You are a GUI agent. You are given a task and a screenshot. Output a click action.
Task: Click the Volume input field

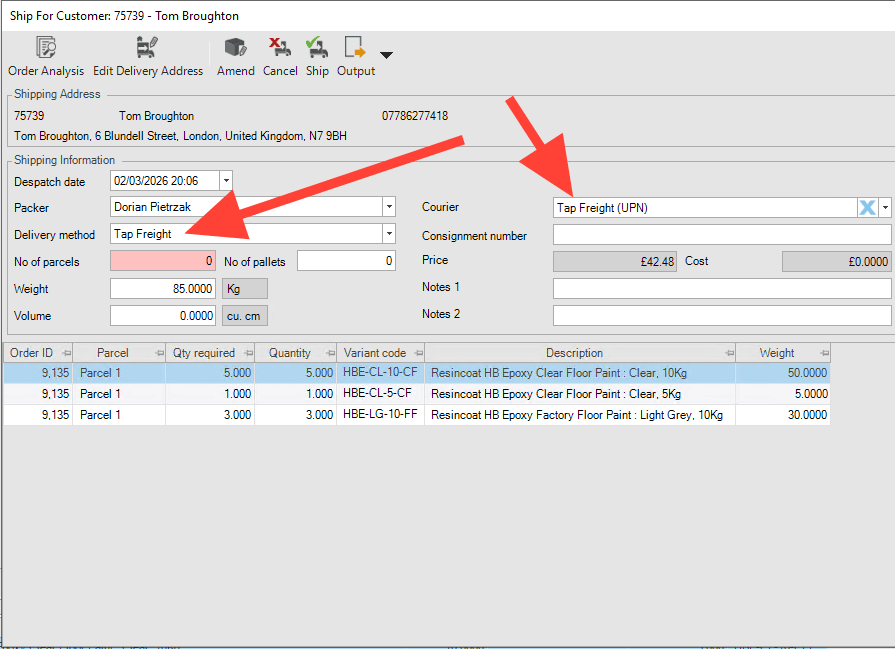pos(163,316)
